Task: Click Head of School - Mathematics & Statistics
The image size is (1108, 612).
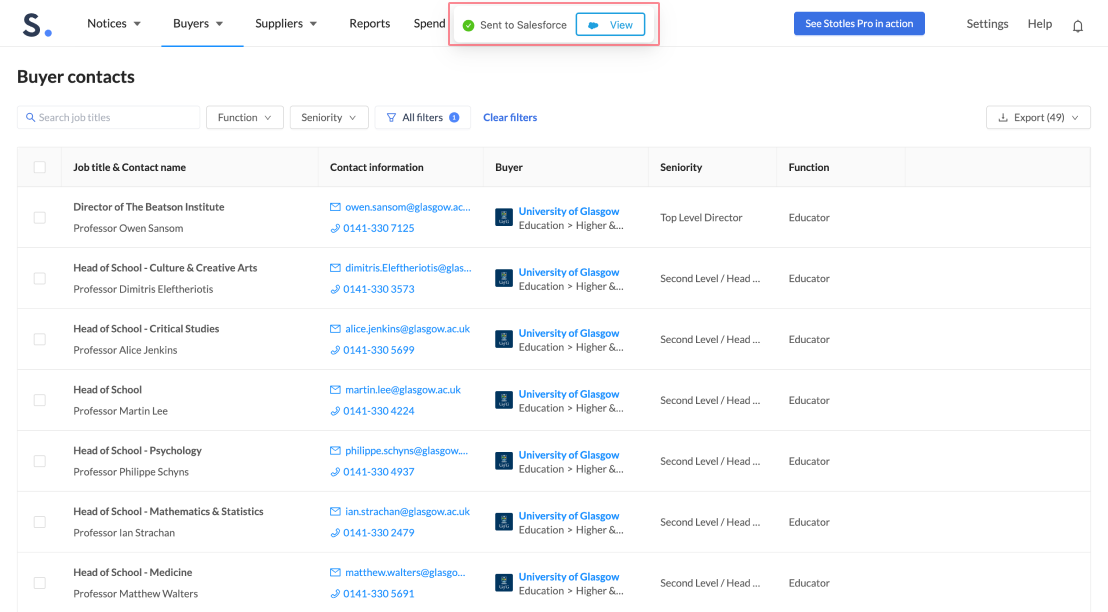Action: pos(168,512)
